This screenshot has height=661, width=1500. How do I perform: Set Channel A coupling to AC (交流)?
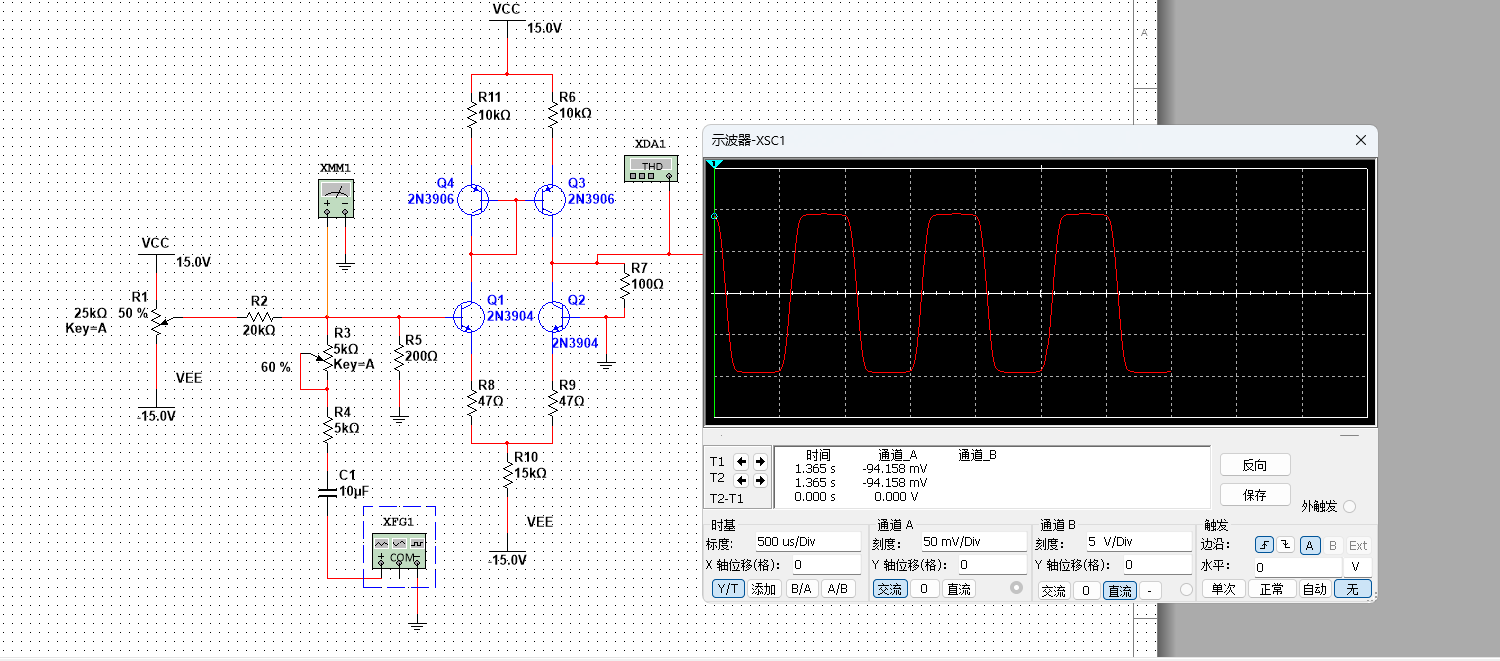(x=890, y=589)
